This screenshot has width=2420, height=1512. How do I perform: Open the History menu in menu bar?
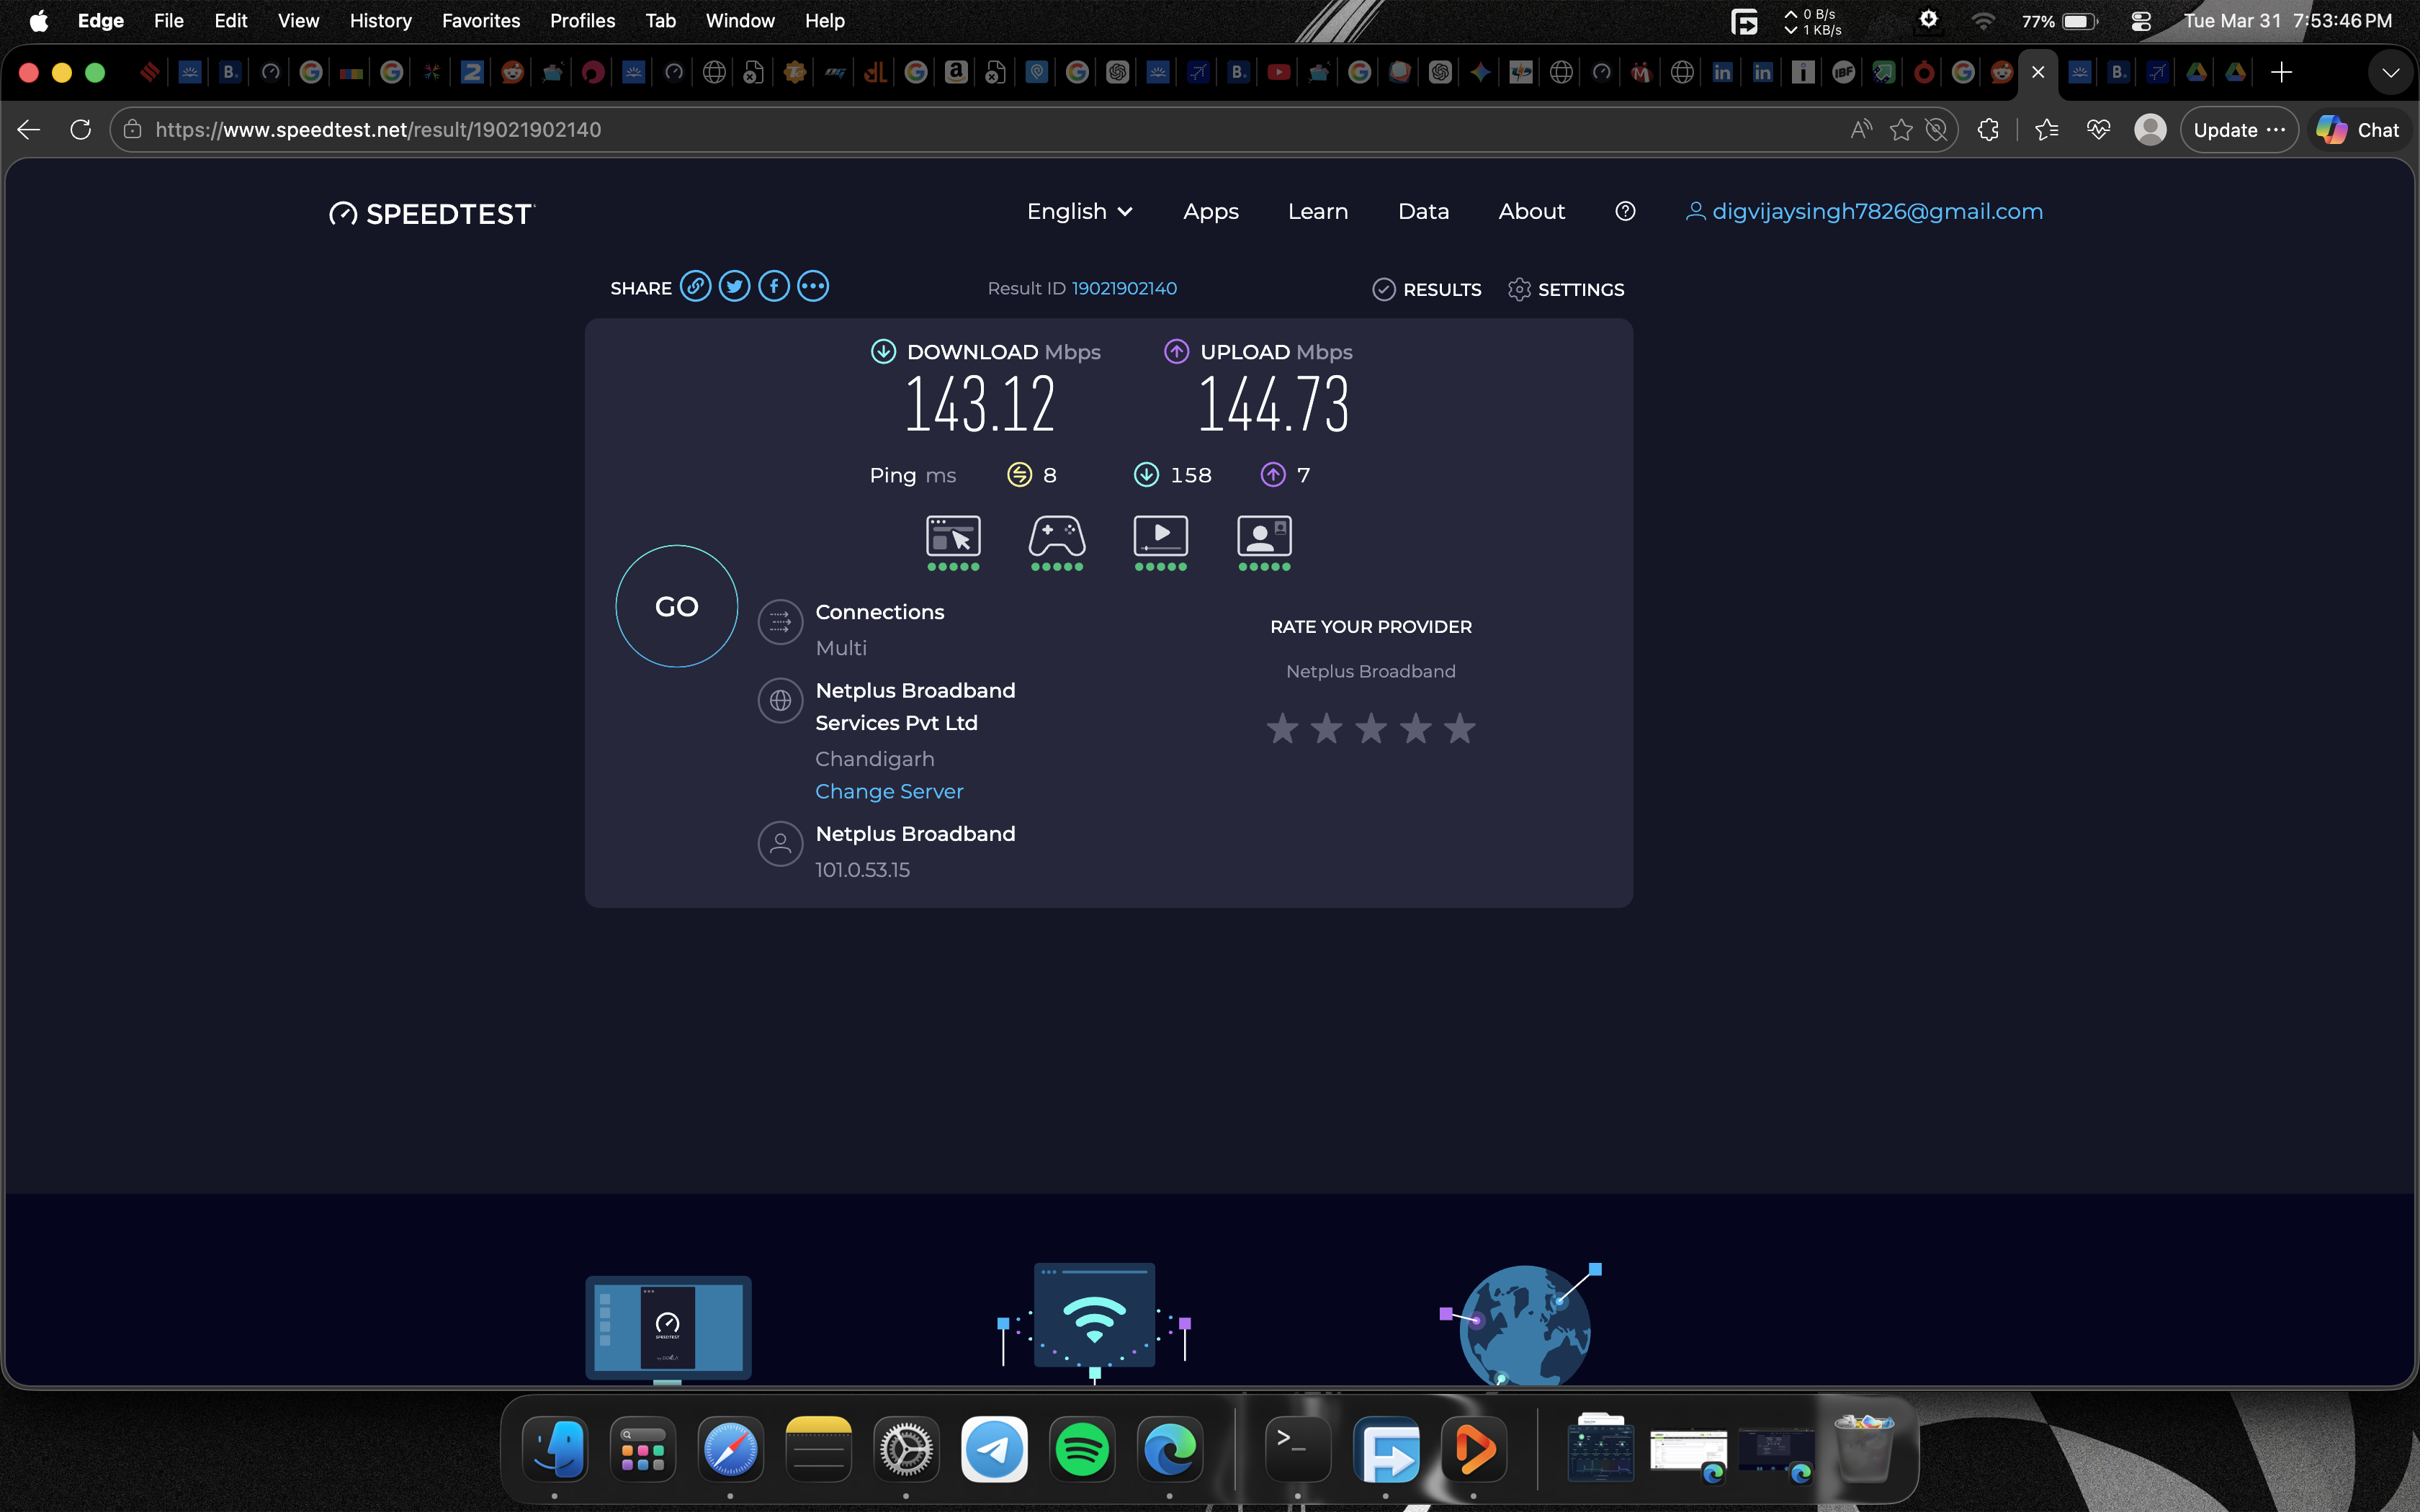(380, 20)
